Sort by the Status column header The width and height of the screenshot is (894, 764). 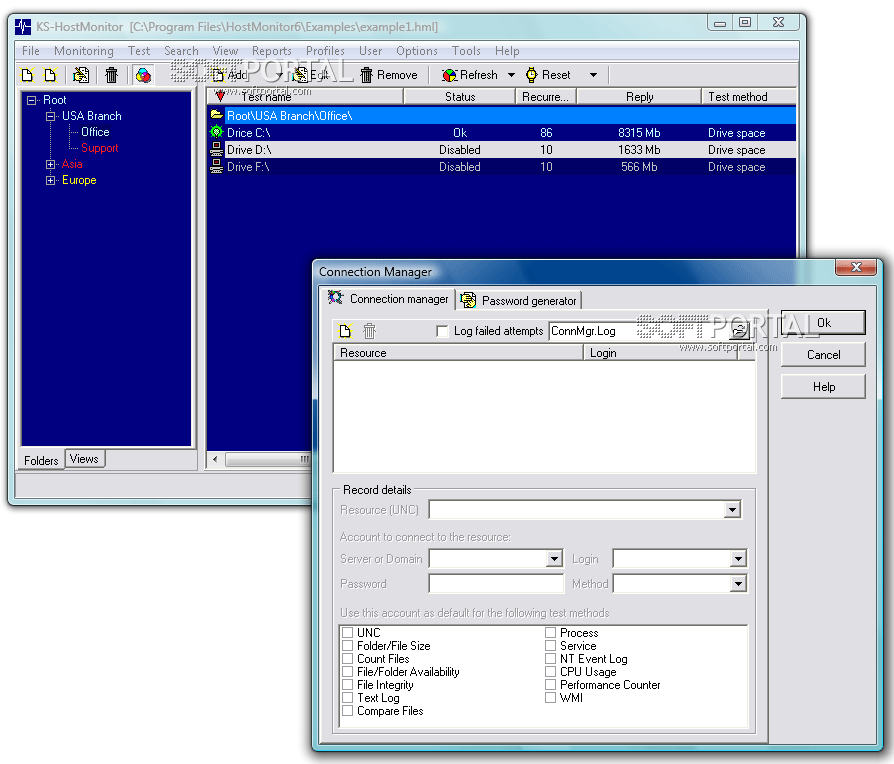coord(460,97)
